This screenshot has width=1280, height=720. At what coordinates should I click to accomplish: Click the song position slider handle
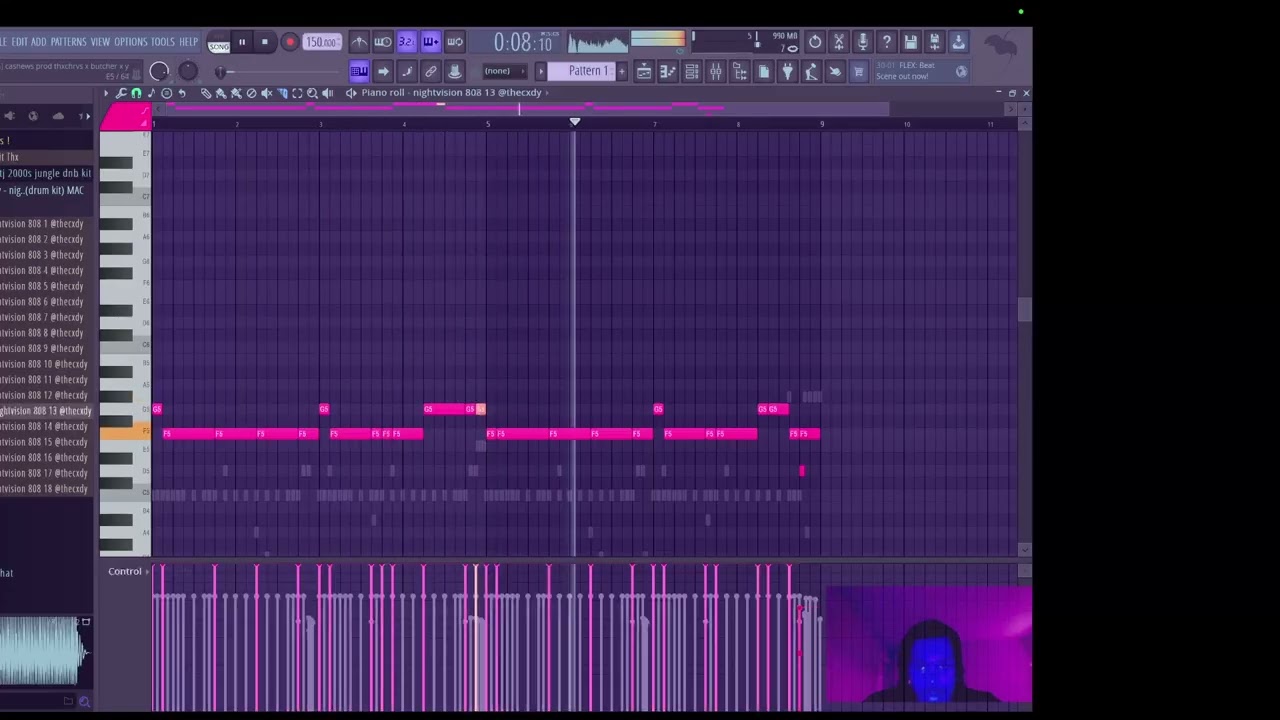220,72
